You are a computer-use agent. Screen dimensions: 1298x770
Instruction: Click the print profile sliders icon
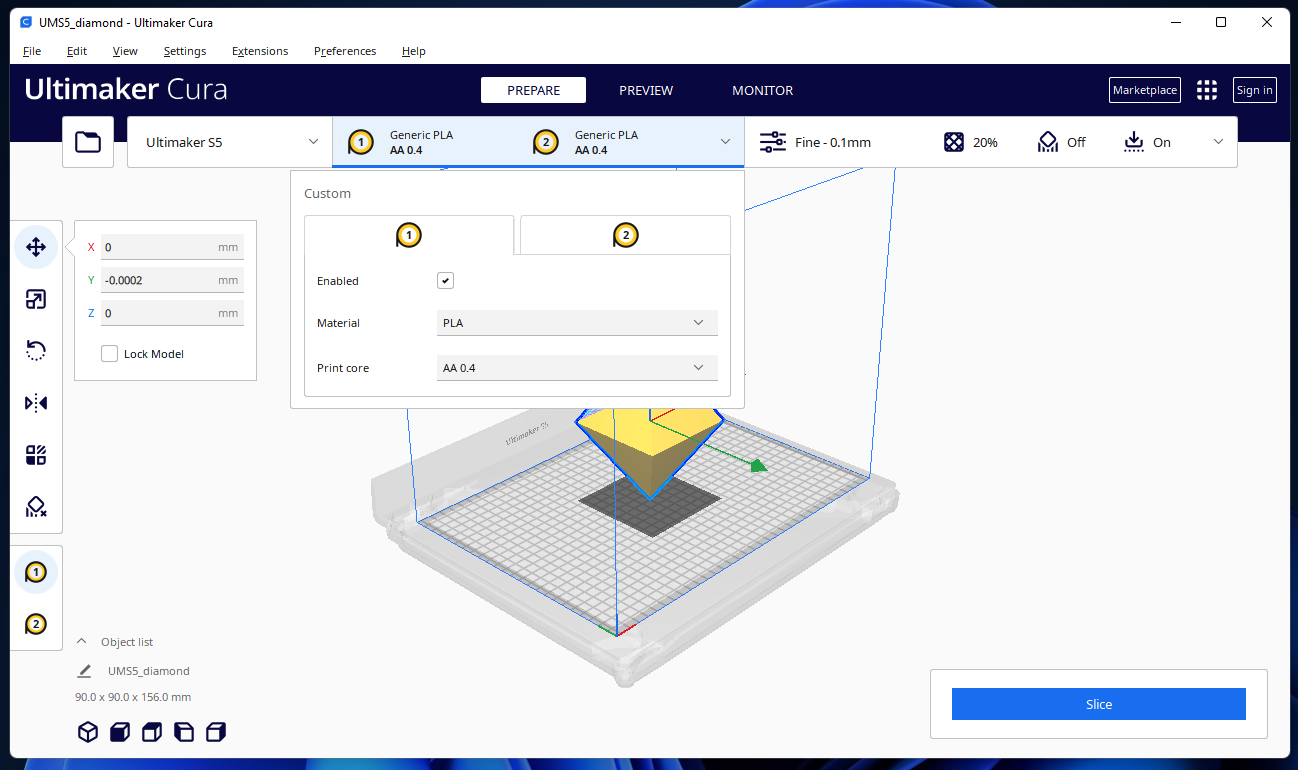tap(773, 142)
